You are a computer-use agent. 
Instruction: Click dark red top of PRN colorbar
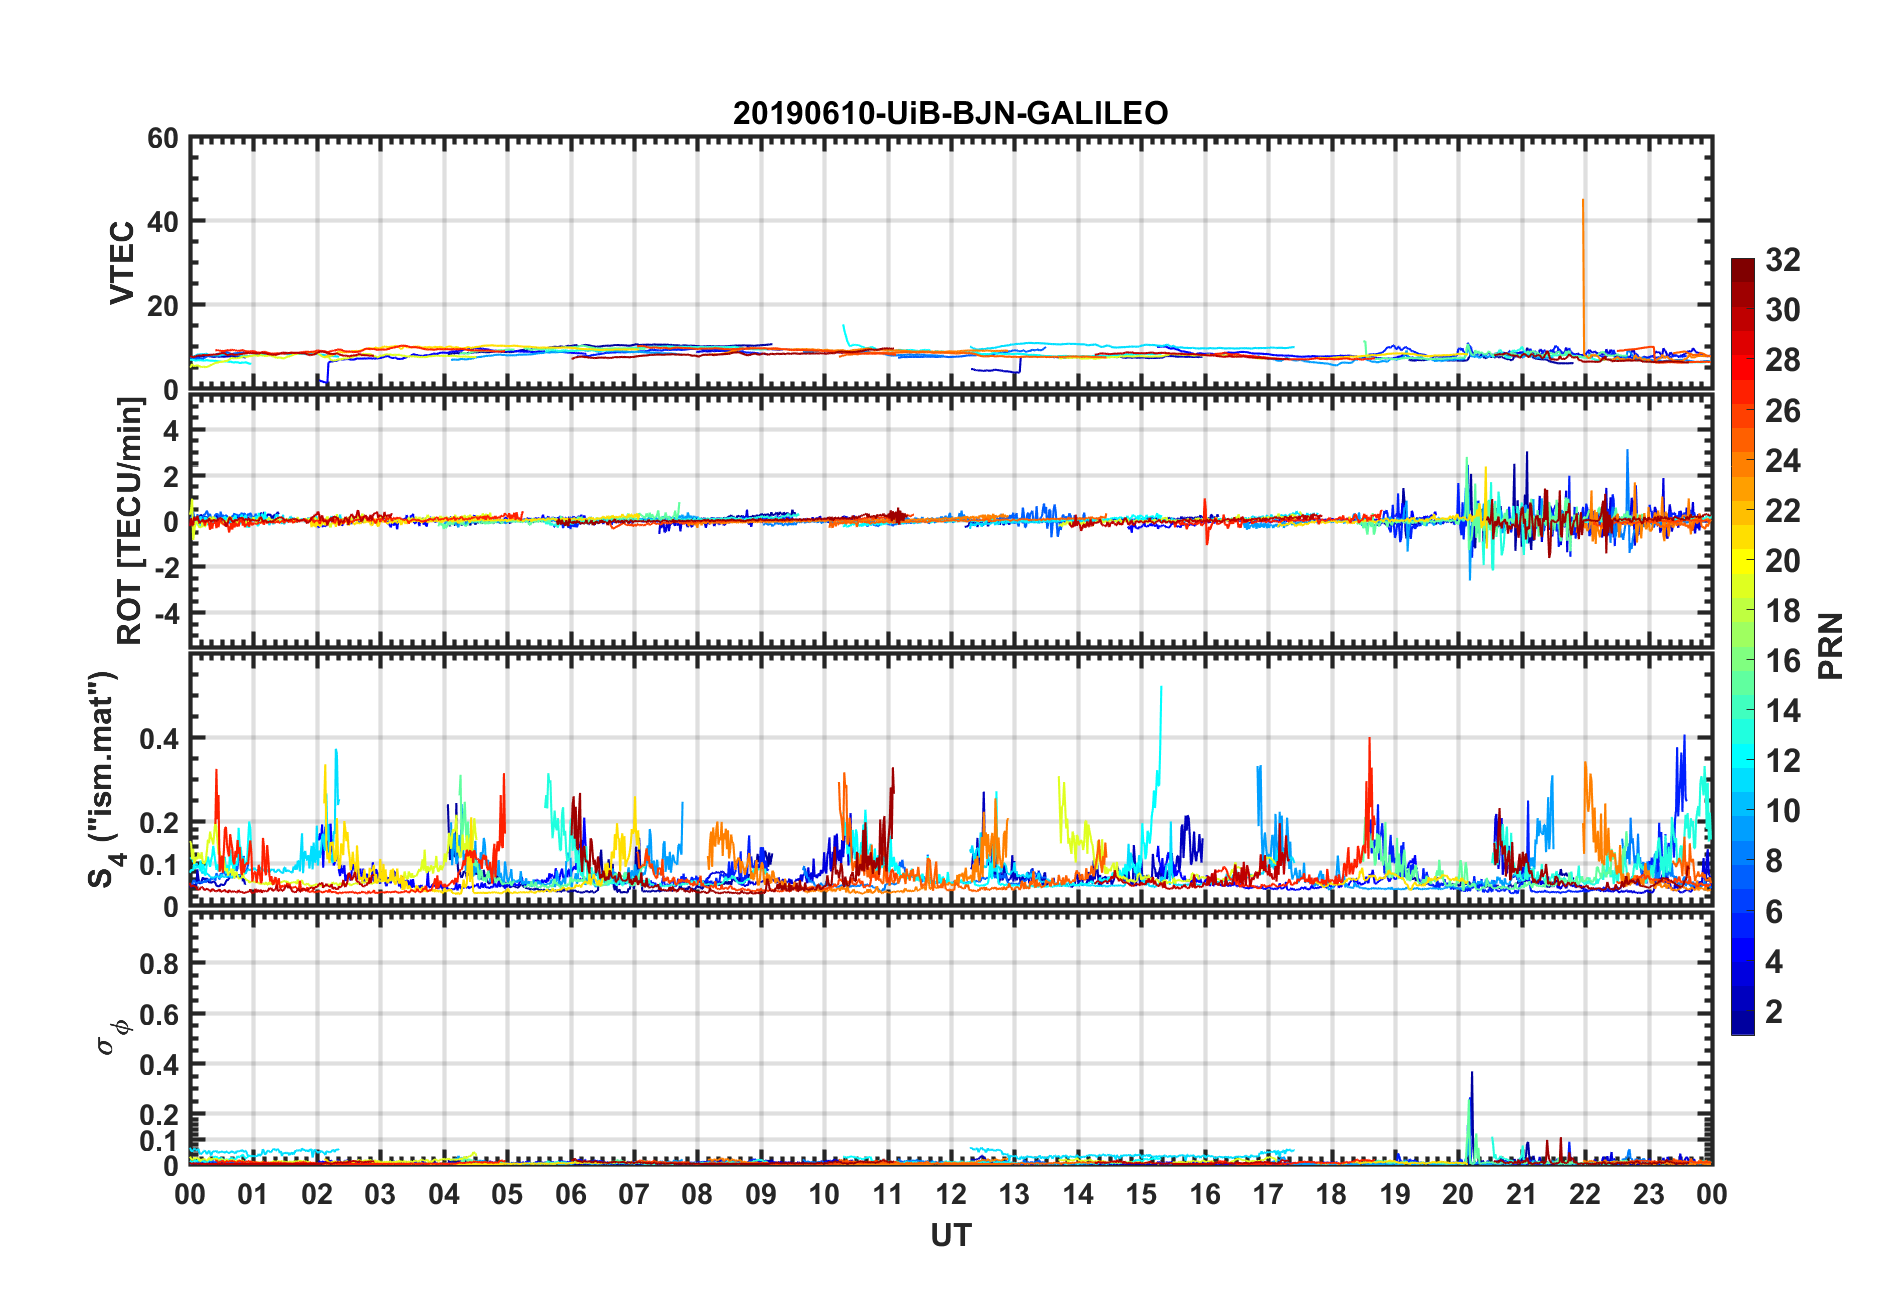[1743, 266]
